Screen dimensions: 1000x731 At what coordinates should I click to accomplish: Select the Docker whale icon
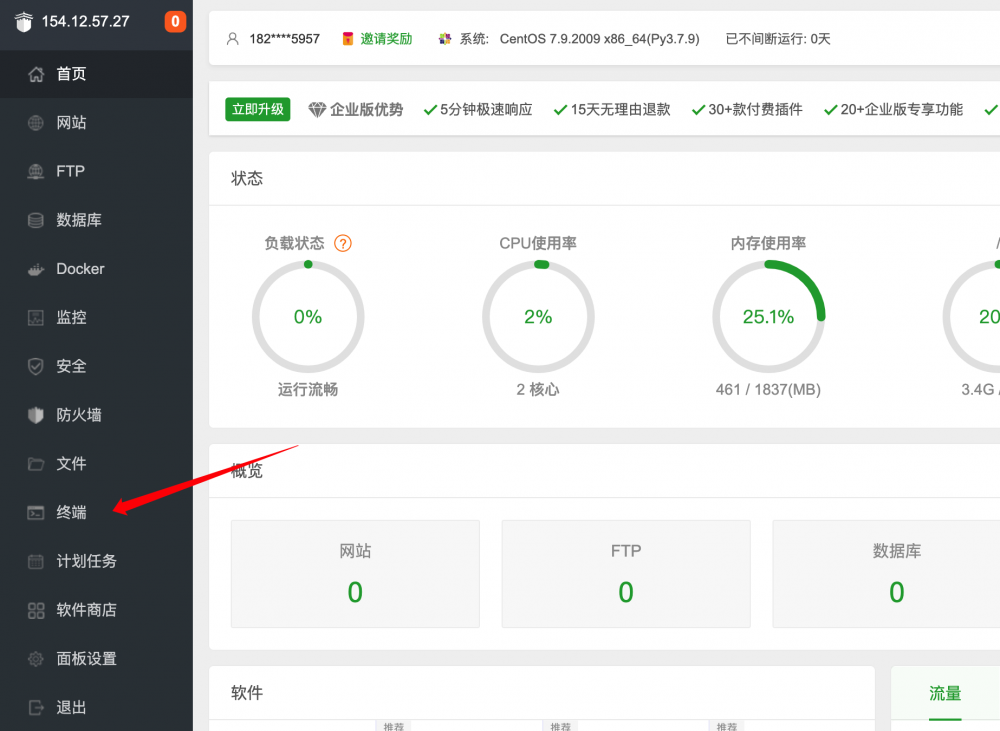36,269
